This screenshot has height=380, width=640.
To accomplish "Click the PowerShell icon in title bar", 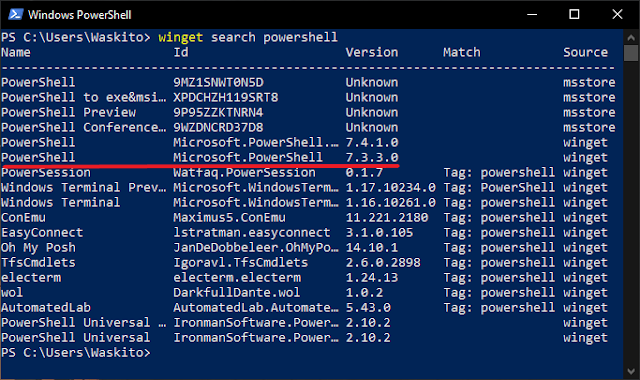I will click(x=16, y=15).
